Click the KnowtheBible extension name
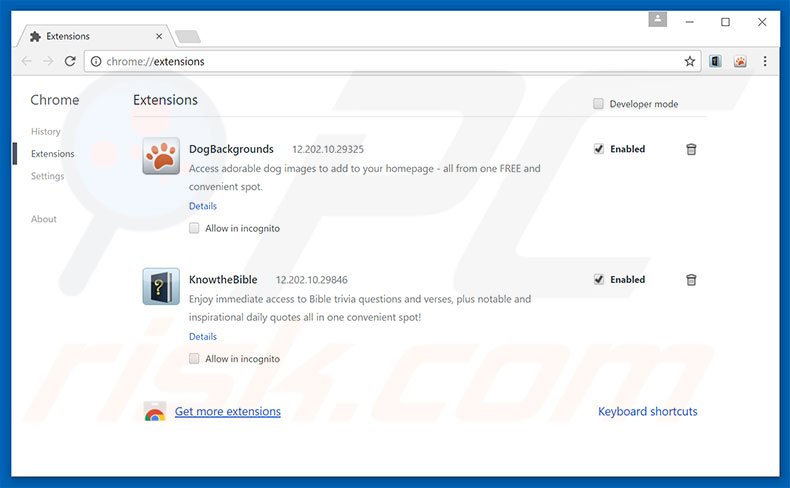790x488 pixels. click(223, 280)
